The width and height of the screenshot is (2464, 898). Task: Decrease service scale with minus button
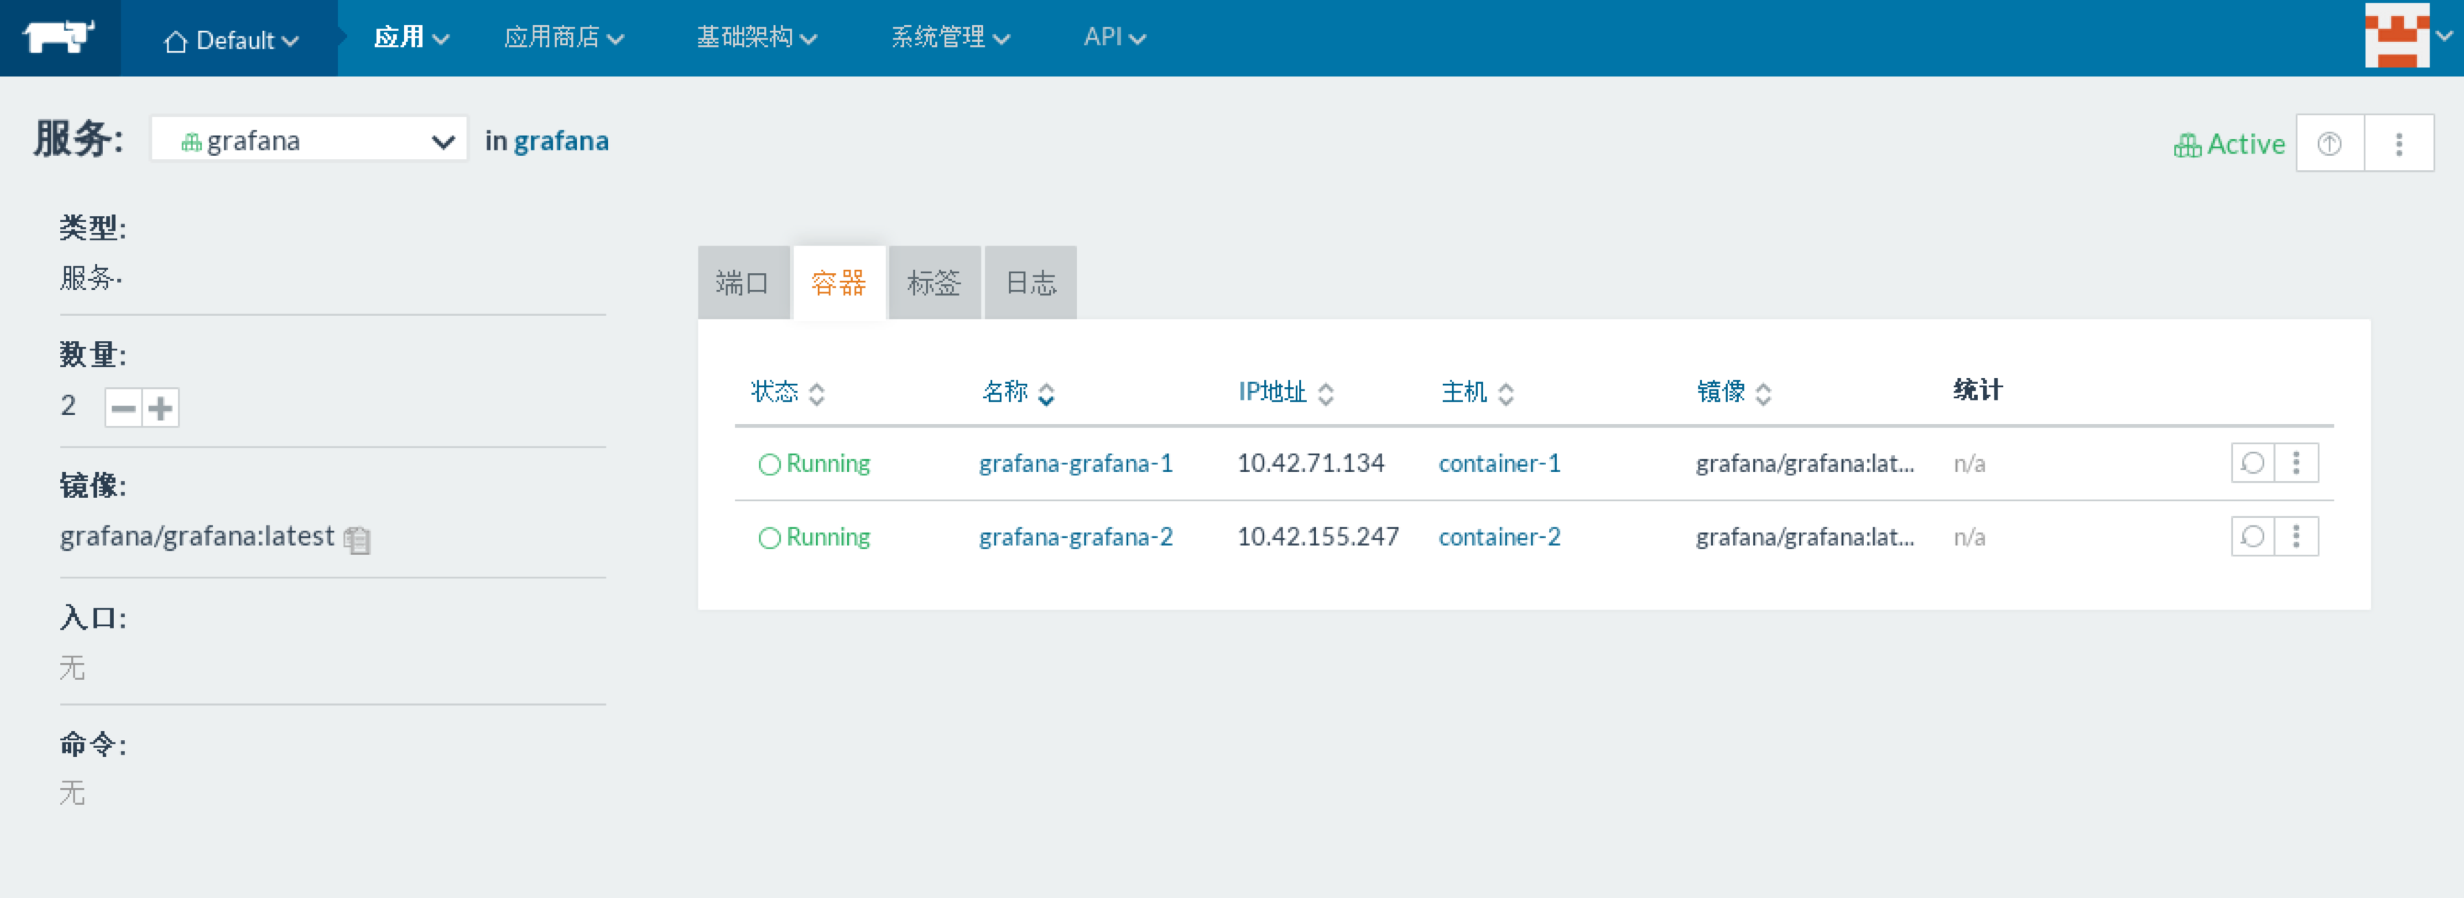tap(123, 408)
